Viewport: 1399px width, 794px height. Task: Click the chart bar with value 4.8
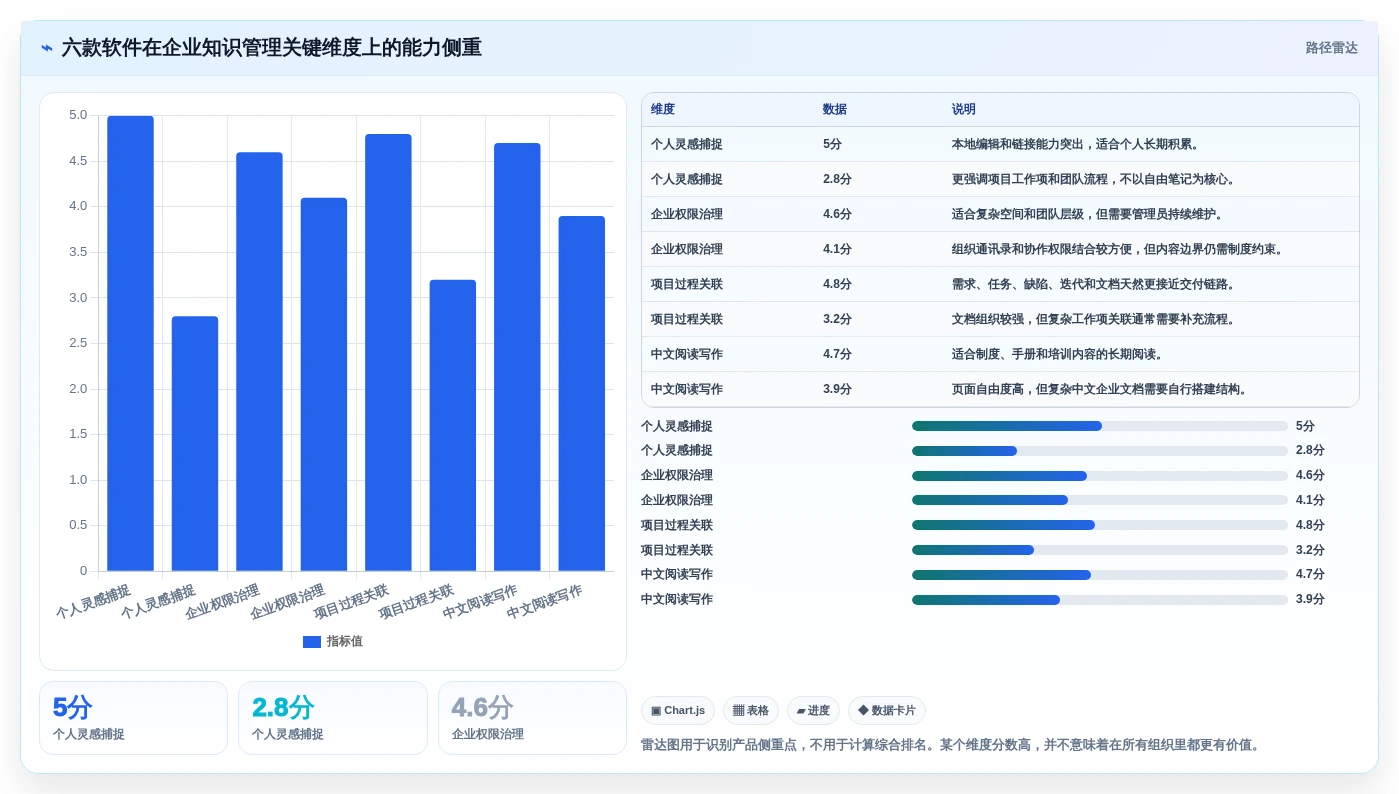[388, 352]
